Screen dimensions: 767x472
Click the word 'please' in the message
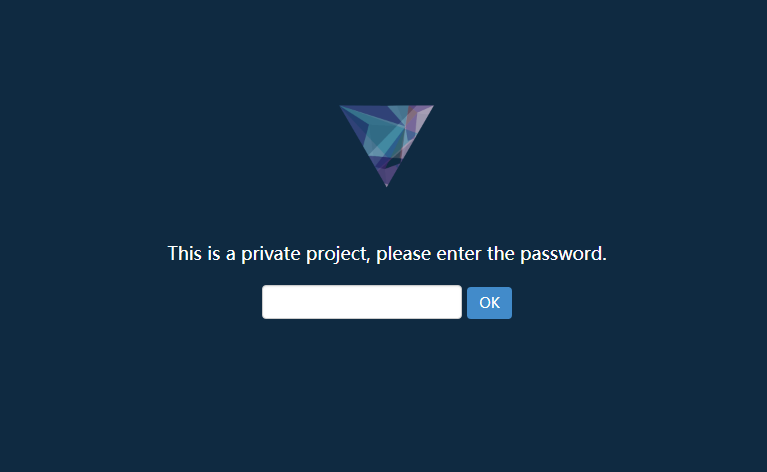(x=404, y=254)
